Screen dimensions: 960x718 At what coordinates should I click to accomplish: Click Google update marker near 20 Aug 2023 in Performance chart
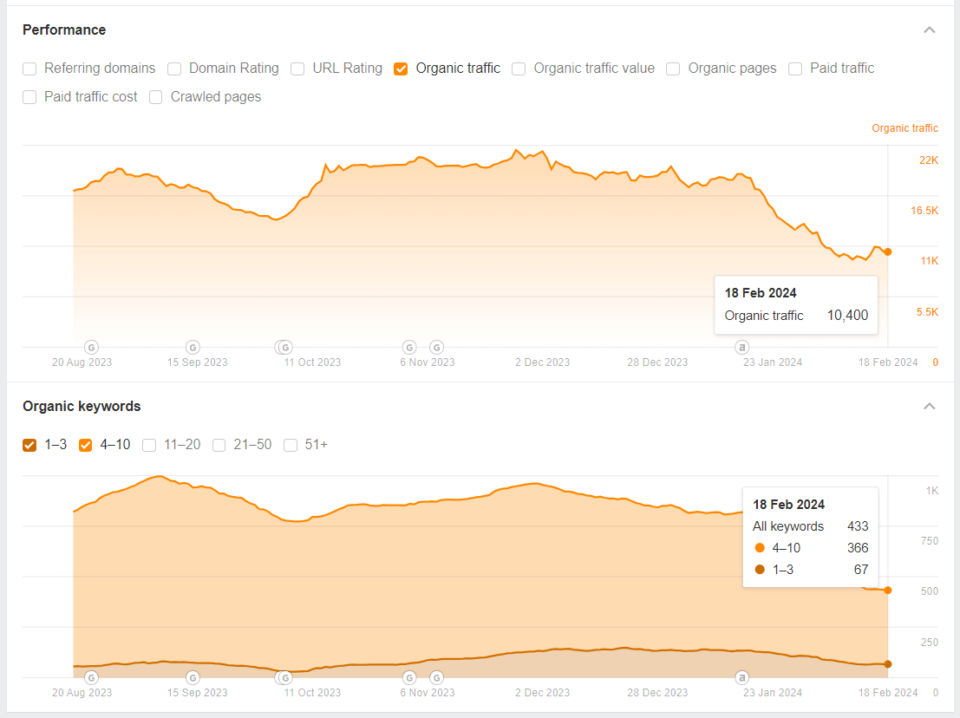(91, 348)
